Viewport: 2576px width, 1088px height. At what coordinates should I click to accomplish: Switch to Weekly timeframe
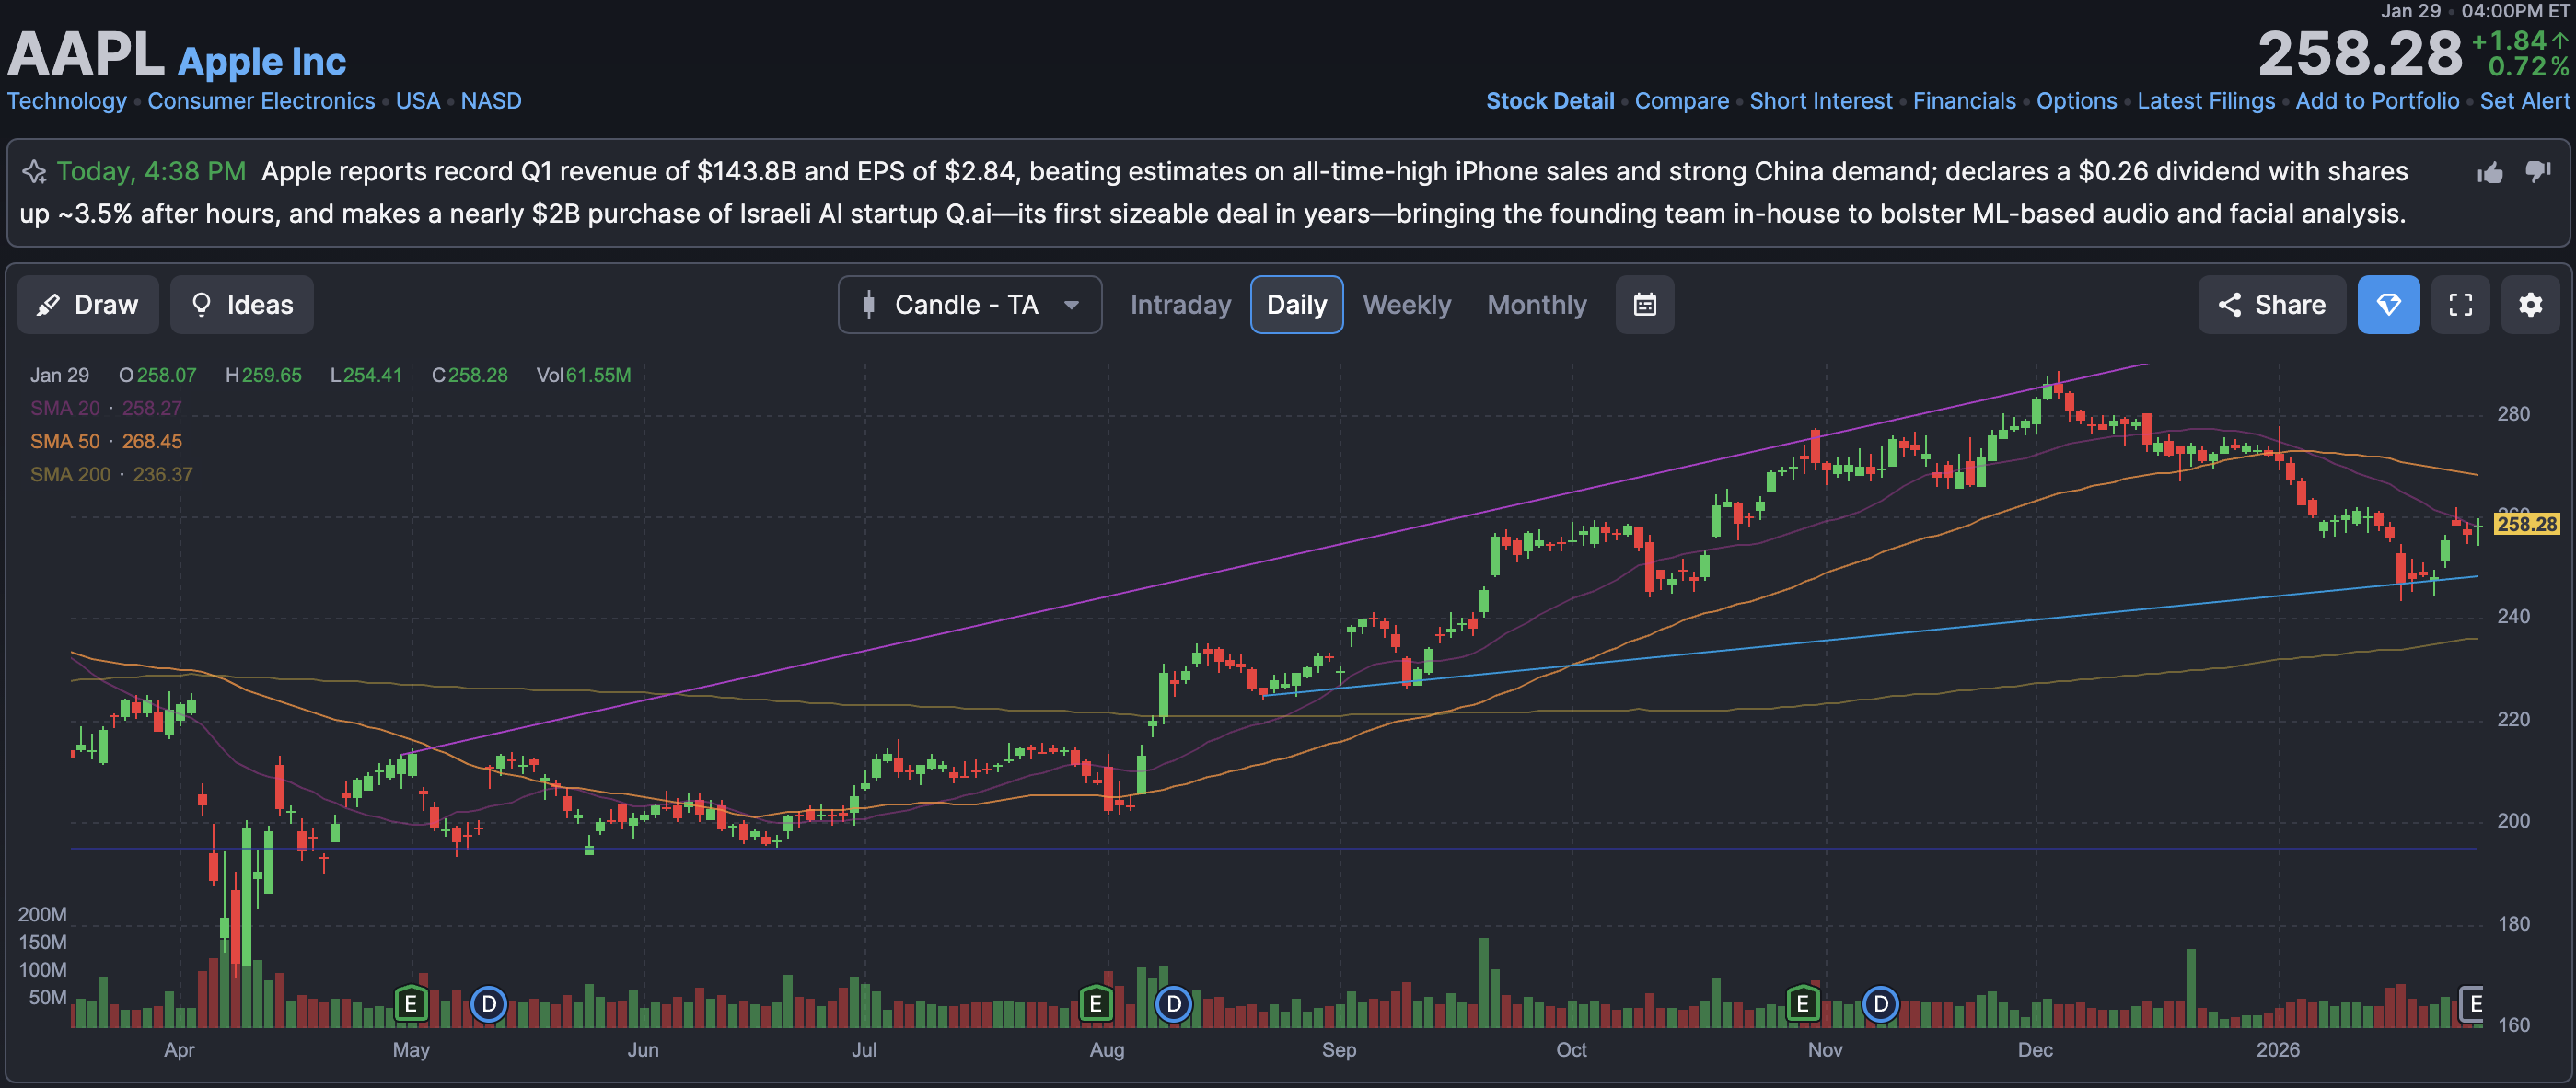click(x=1406, y=305)
